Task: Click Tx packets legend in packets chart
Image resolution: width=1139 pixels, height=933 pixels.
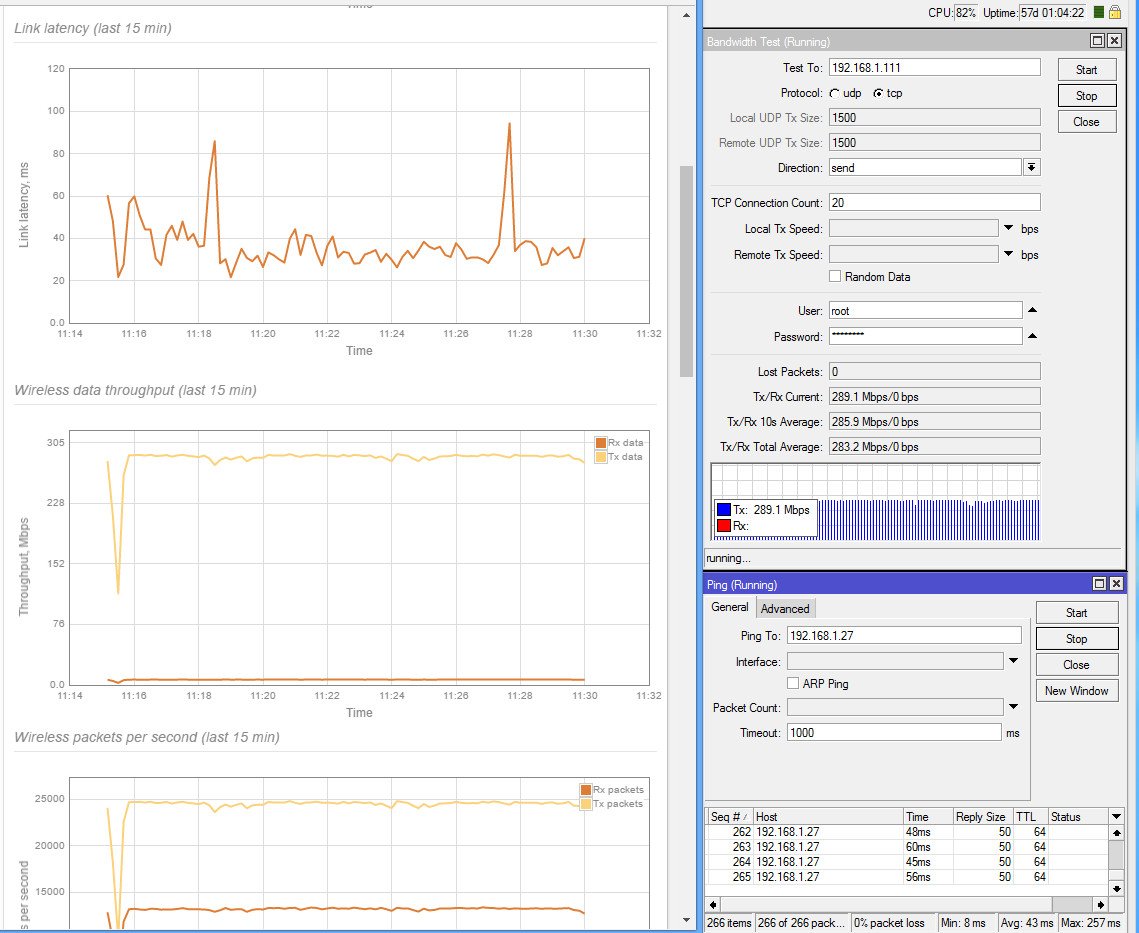Action: tap(612, 804)
